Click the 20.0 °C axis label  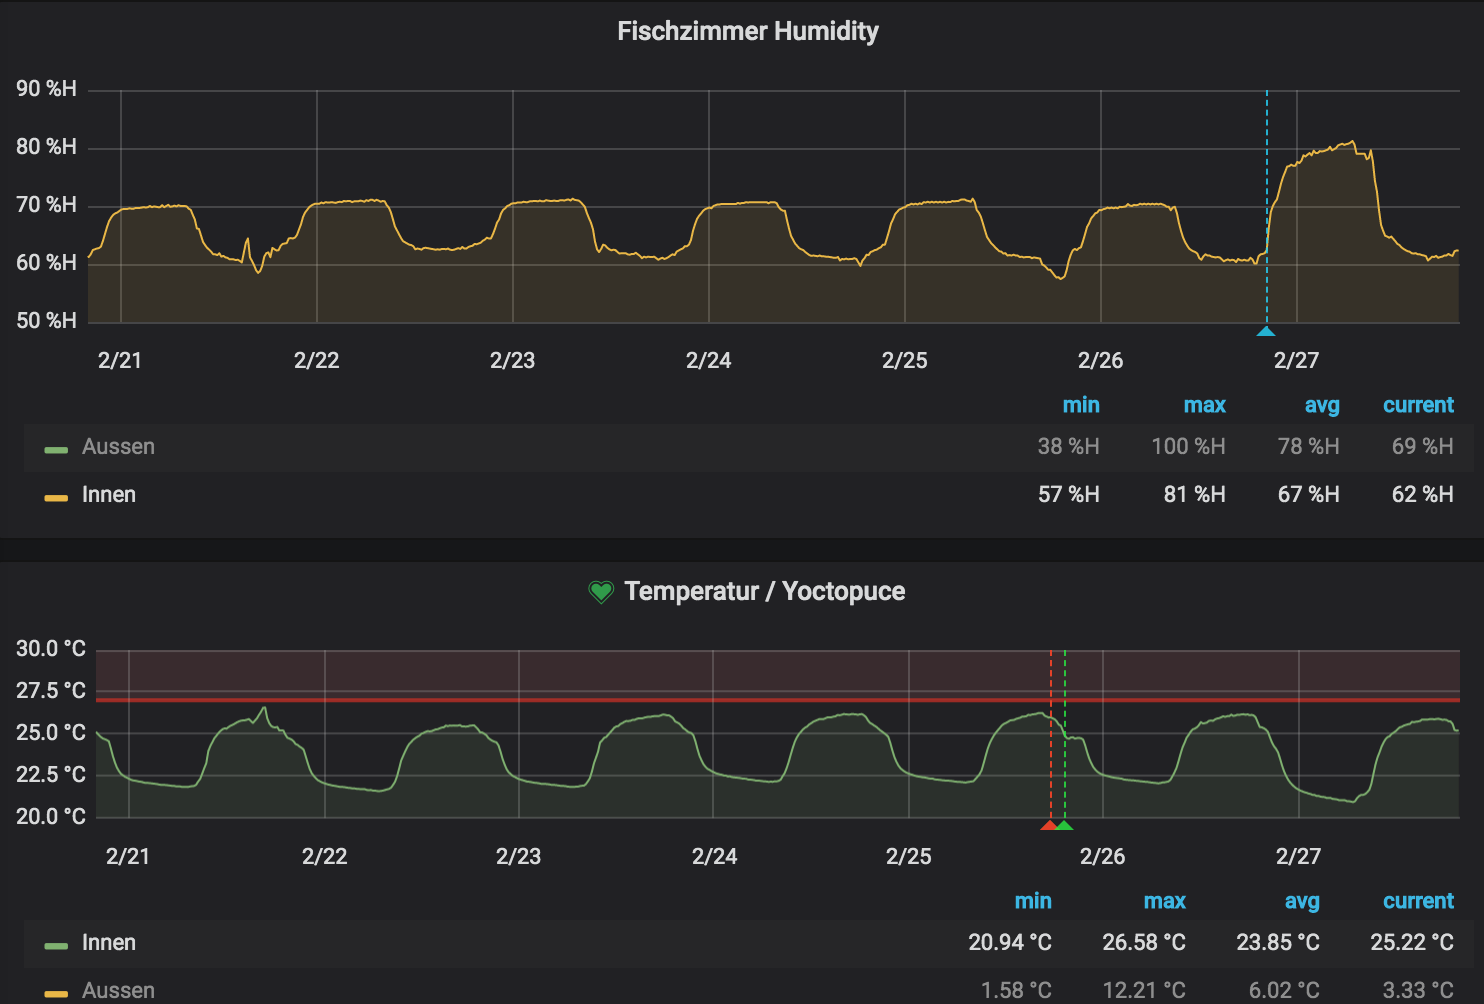pos(51,817)
